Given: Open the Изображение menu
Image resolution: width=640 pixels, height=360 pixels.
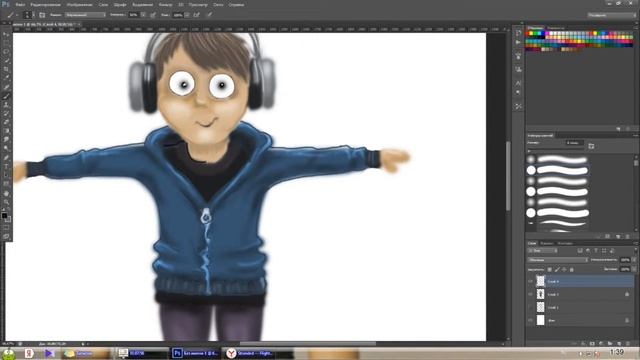Looking at the screenshot, I should click(80, 5).
